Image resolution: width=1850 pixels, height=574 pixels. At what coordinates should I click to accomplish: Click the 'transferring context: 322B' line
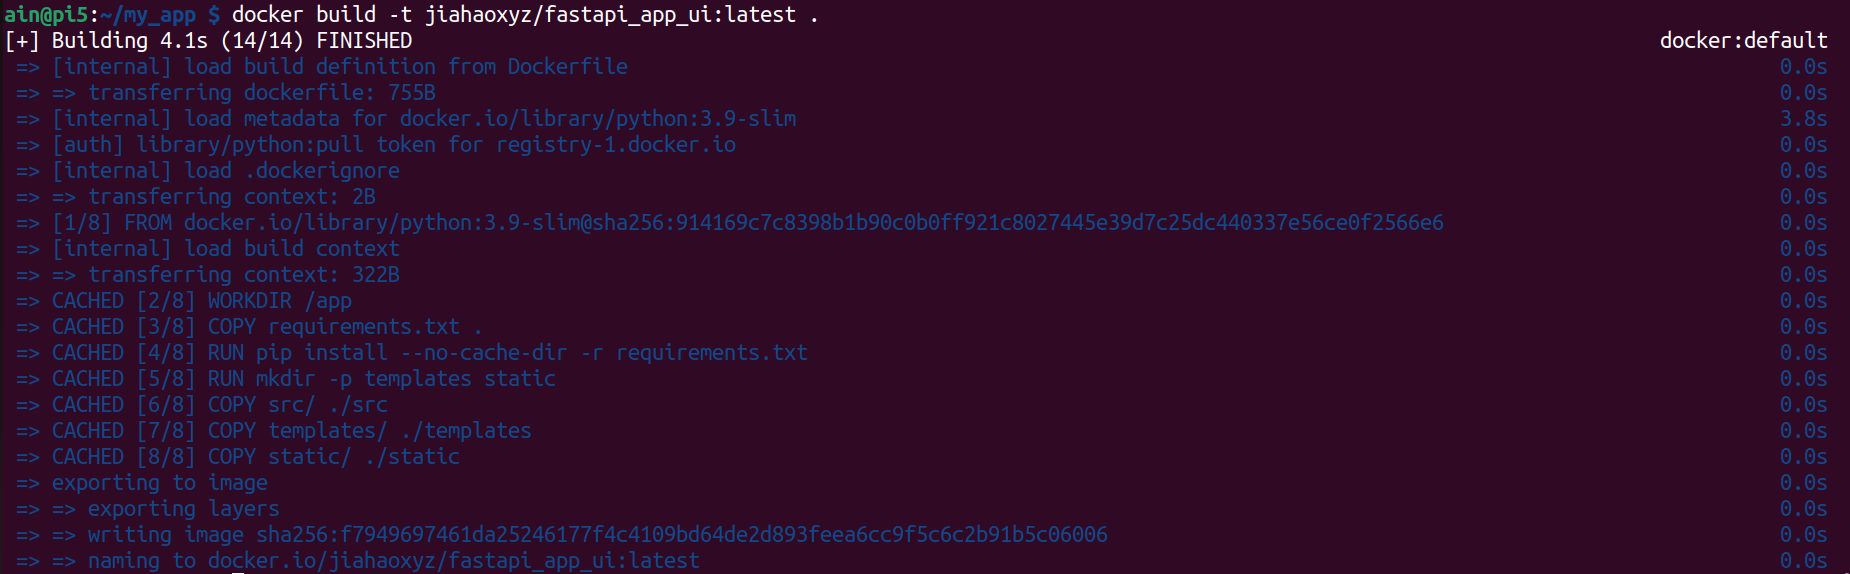244,275
